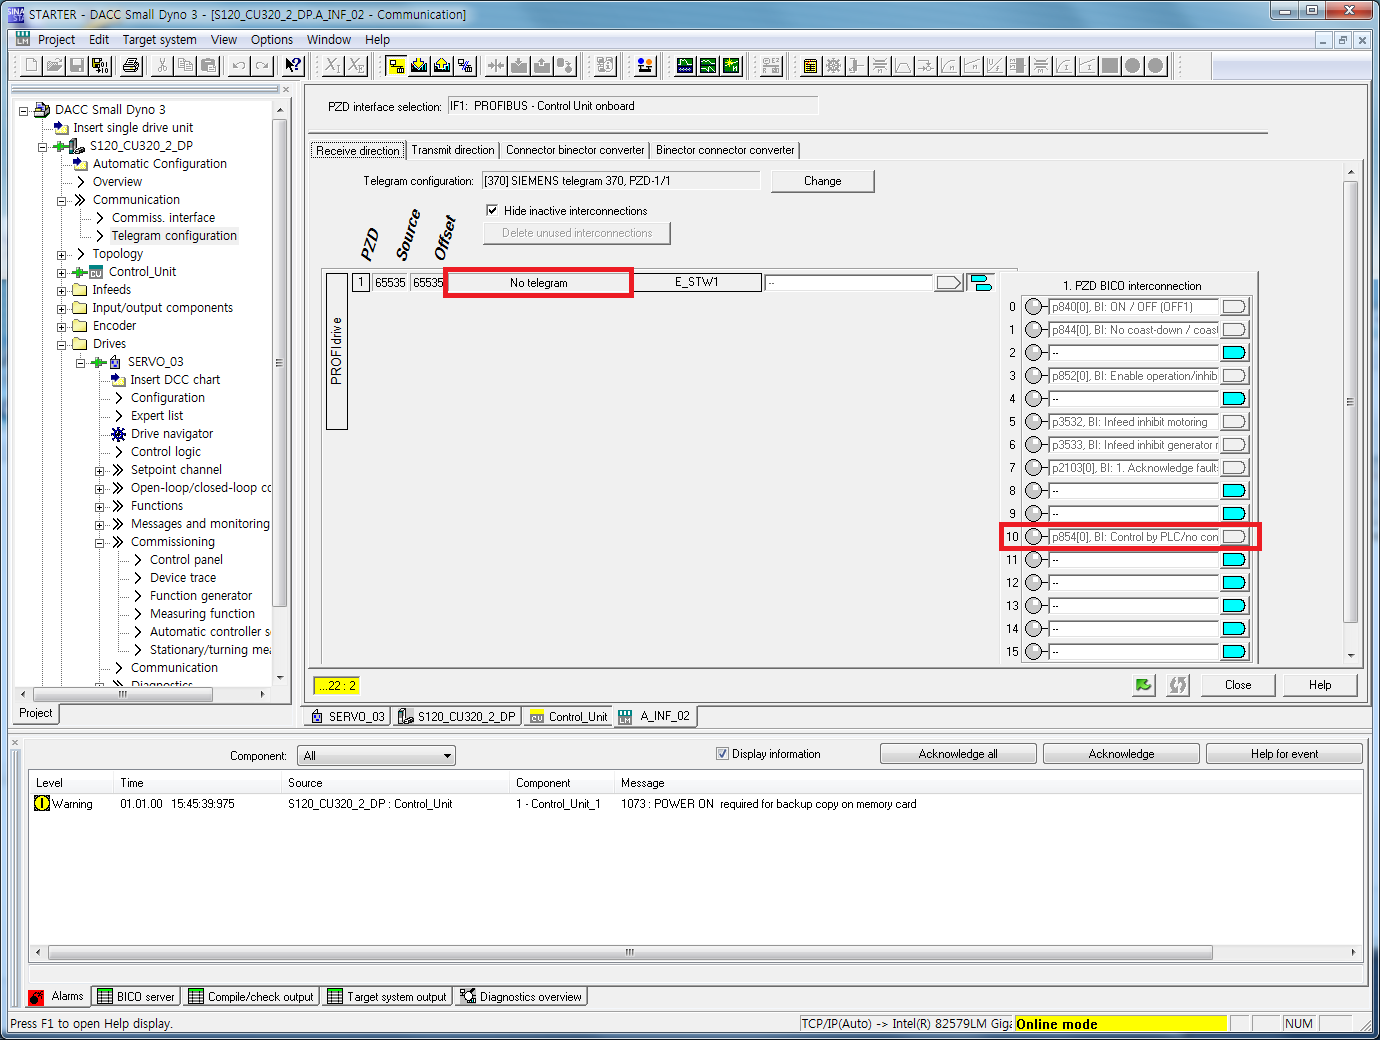Open Compile/check output tab
Image resolution: width=1380 pixels, height=1040 pixels.
pos(251,997)
